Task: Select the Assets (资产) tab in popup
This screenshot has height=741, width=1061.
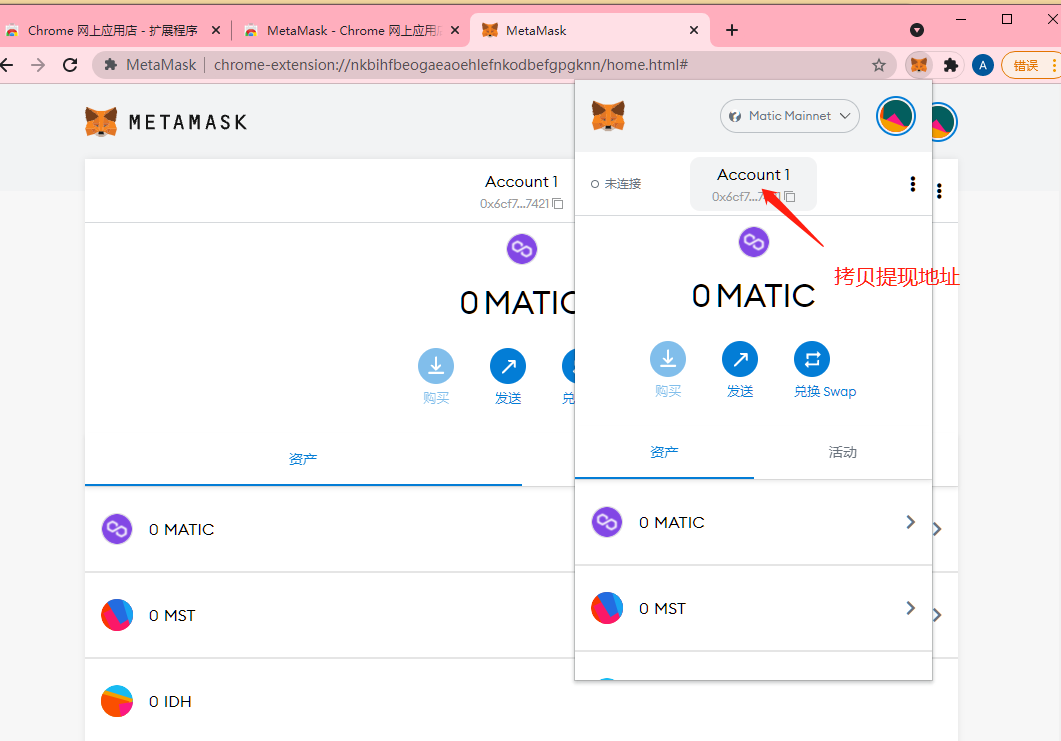Action: (664, 453)
